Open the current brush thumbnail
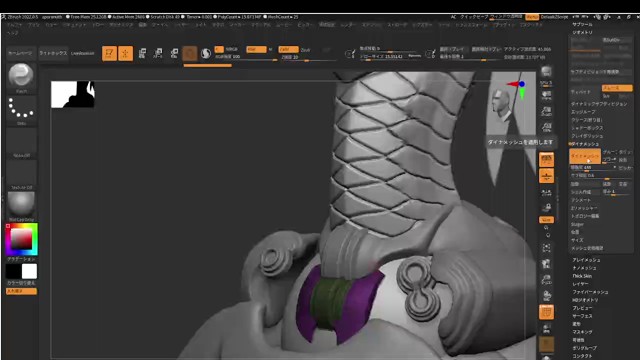Screen dimensions: 640x360 click(x=21, y=75)
